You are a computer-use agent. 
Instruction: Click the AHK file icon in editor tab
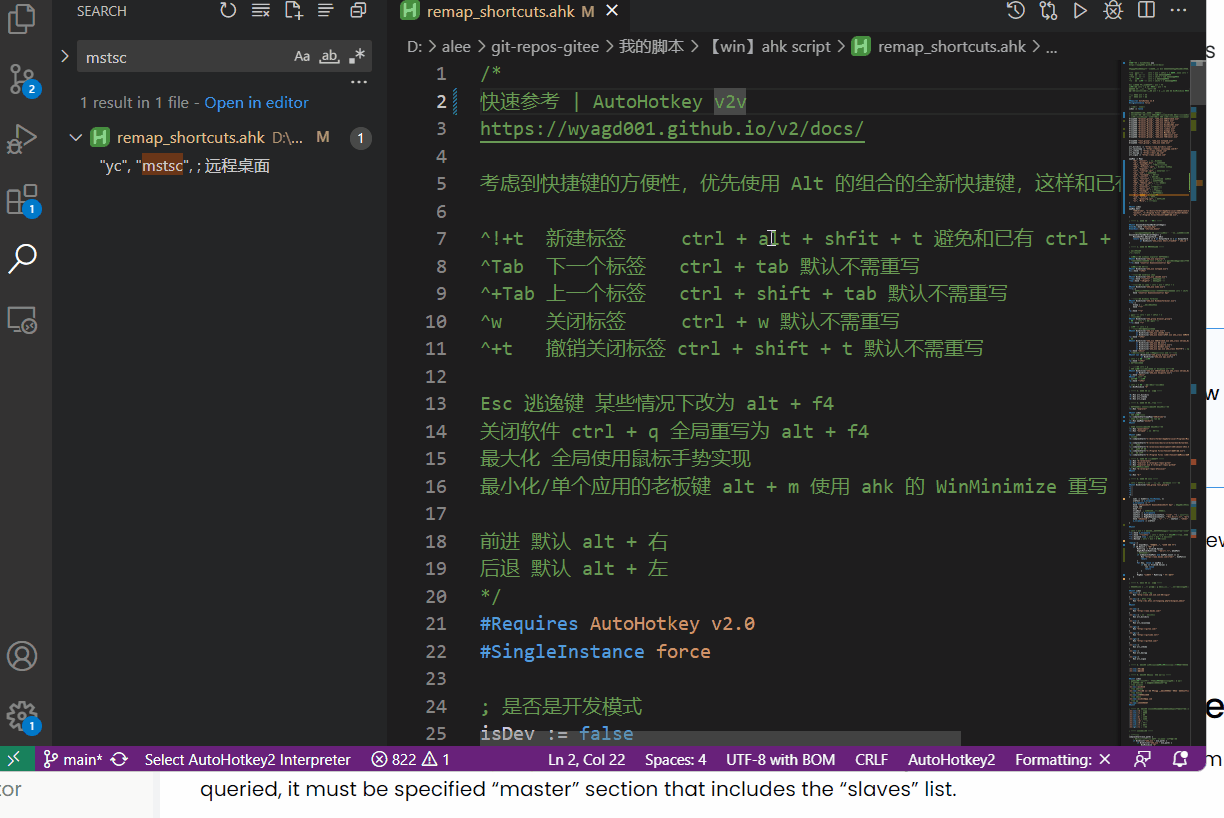tap(410, 12)
